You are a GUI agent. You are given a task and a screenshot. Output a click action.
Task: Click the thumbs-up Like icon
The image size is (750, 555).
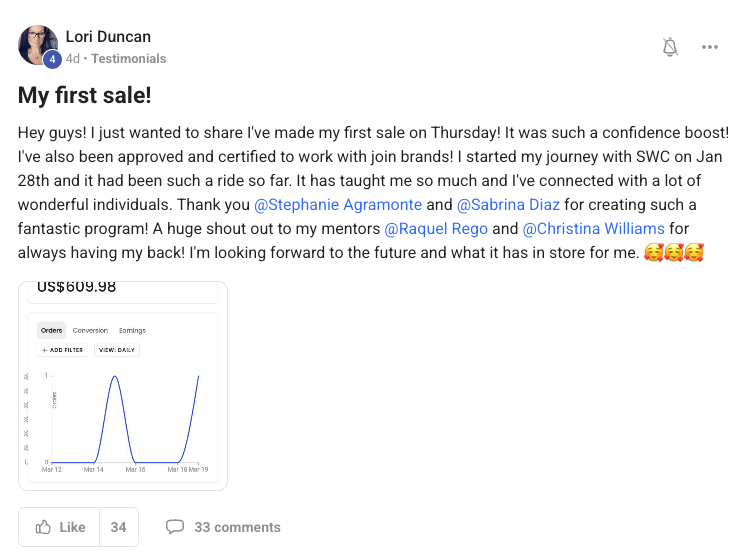43,527
